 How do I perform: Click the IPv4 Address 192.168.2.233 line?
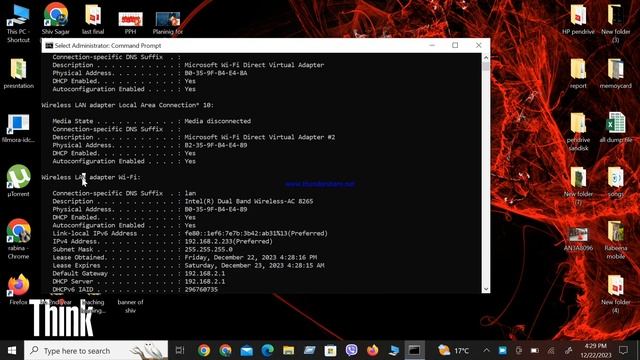(x=162, y=241)
